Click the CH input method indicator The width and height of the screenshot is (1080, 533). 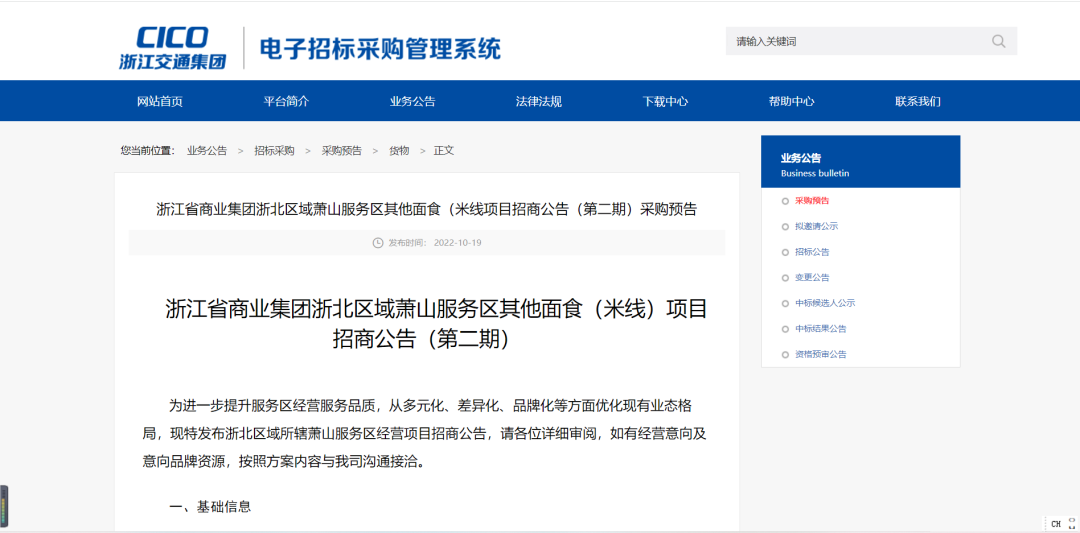click(x=1056, y=524)
